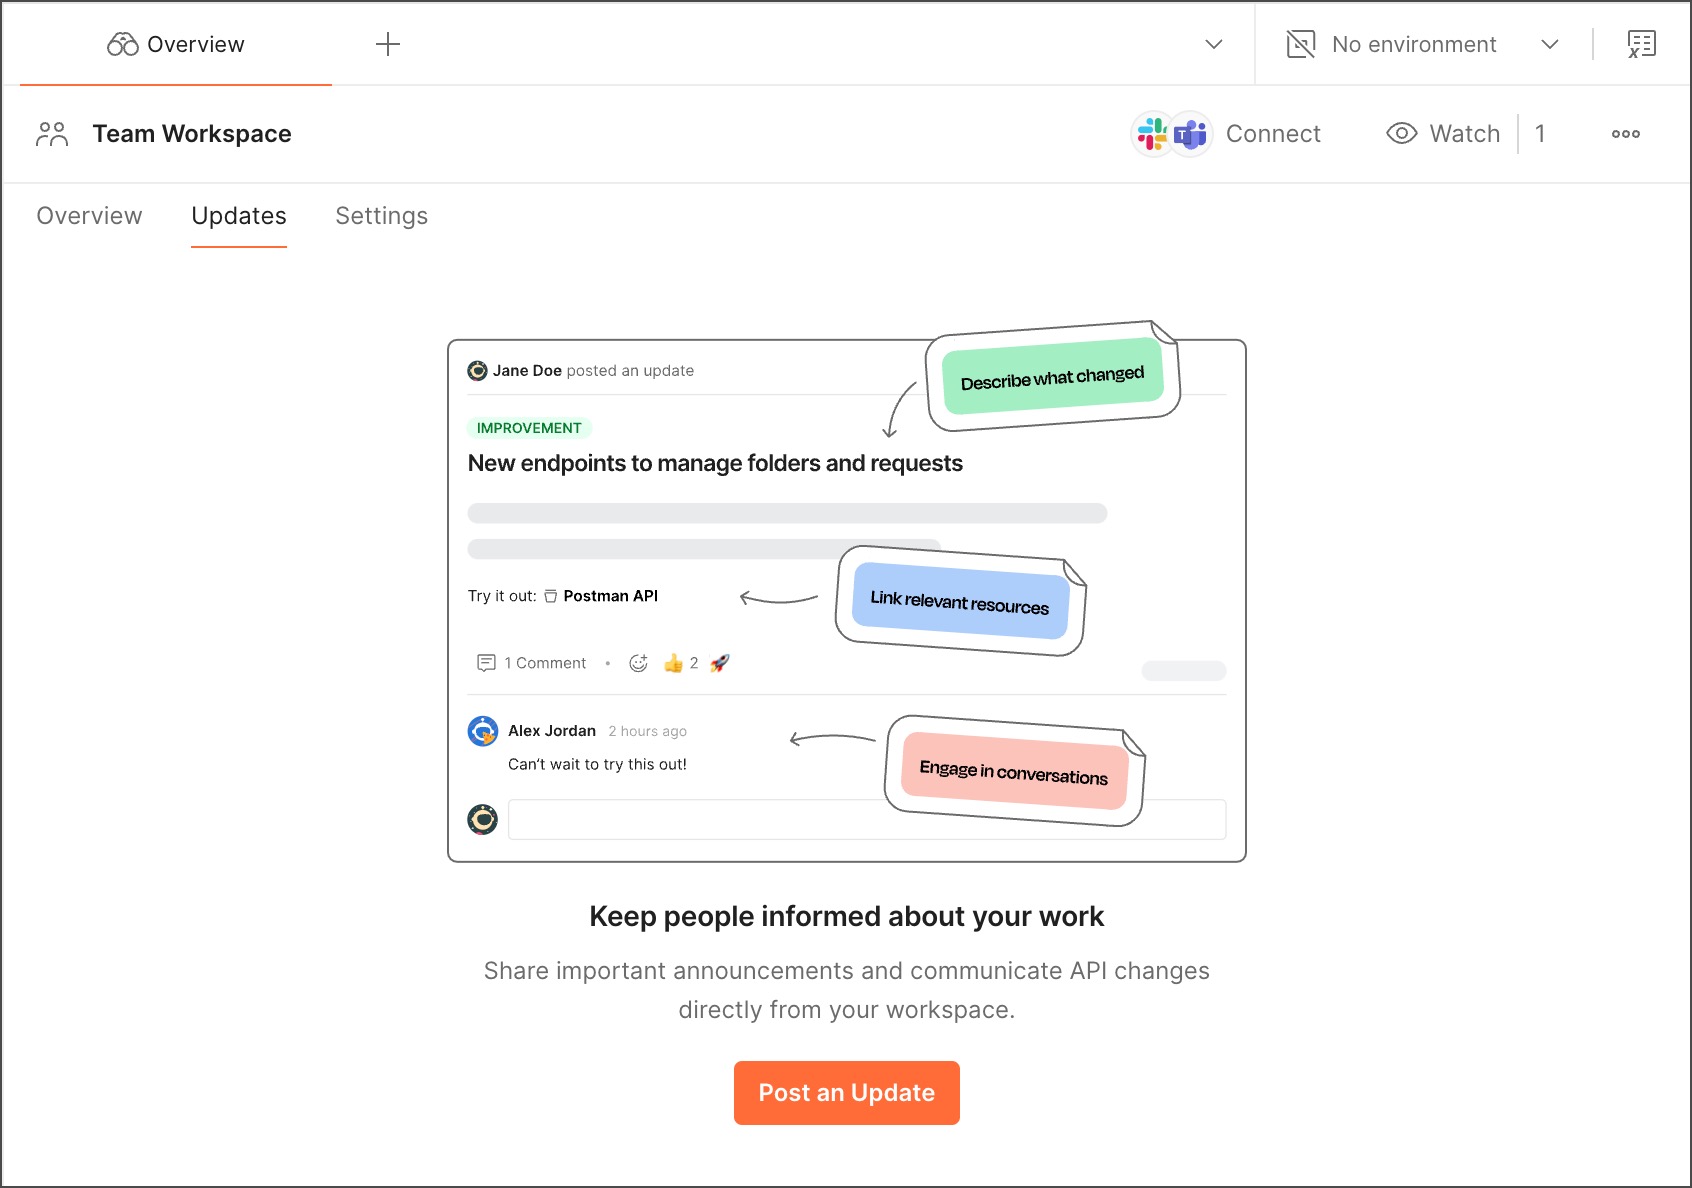Screen dimensions: 1692x1188
Task: Toggle Watch on the workspace
Action: [1443, 134]
